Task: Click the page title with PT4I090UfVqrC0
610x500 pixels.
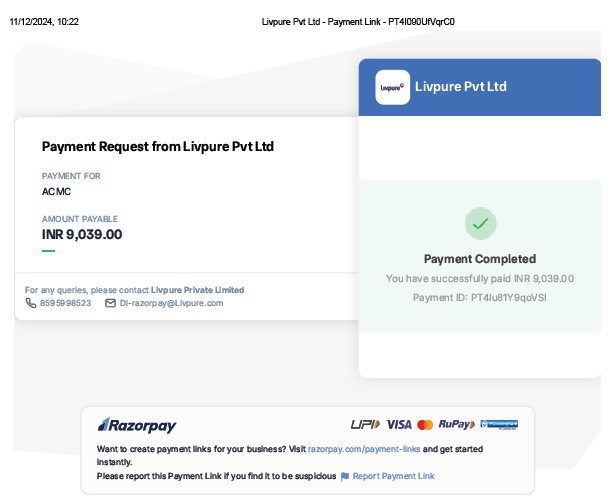Action: click(x=358, y=22)
